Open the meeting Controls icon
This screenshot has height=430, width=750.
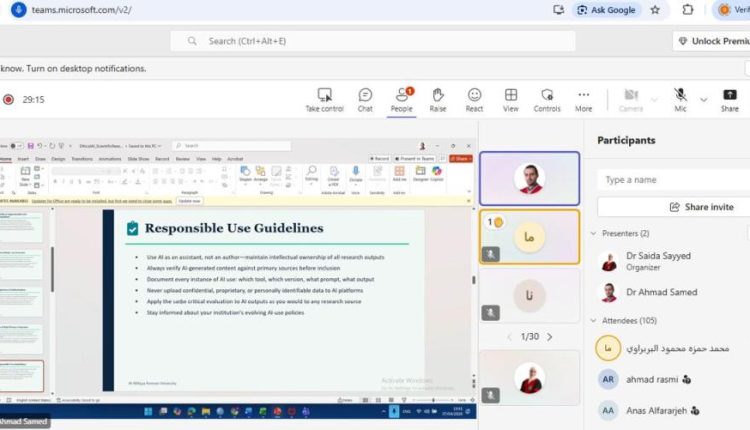coord(547,95)
